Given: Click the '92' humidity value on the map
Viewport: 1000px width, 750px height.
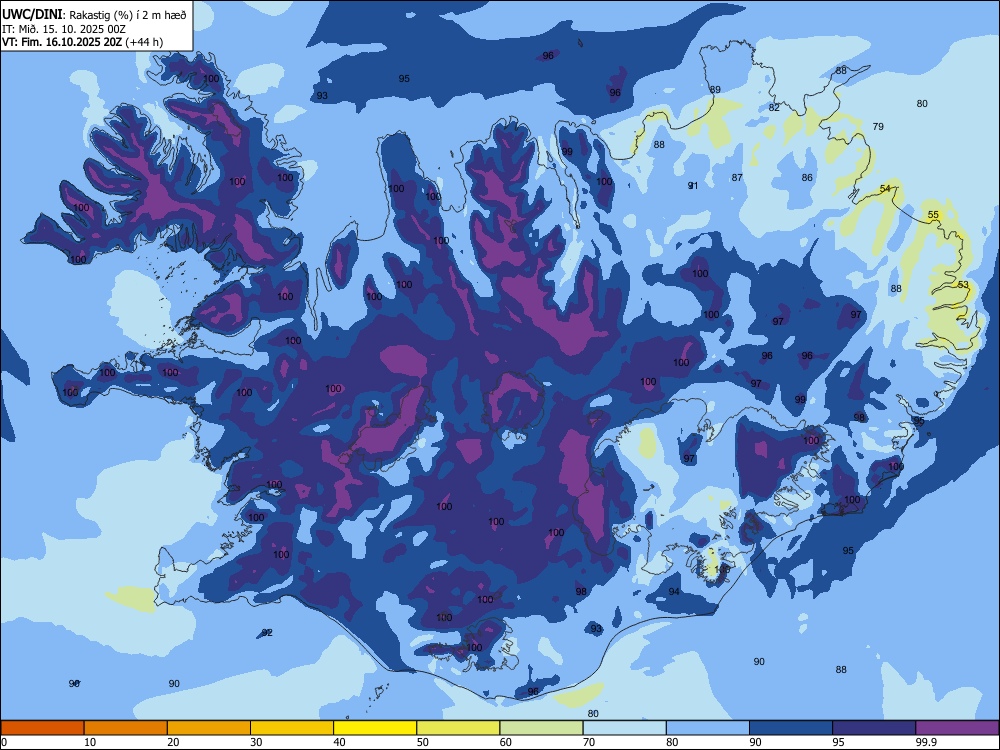Looking at the screenshot, I should (267, 633).
